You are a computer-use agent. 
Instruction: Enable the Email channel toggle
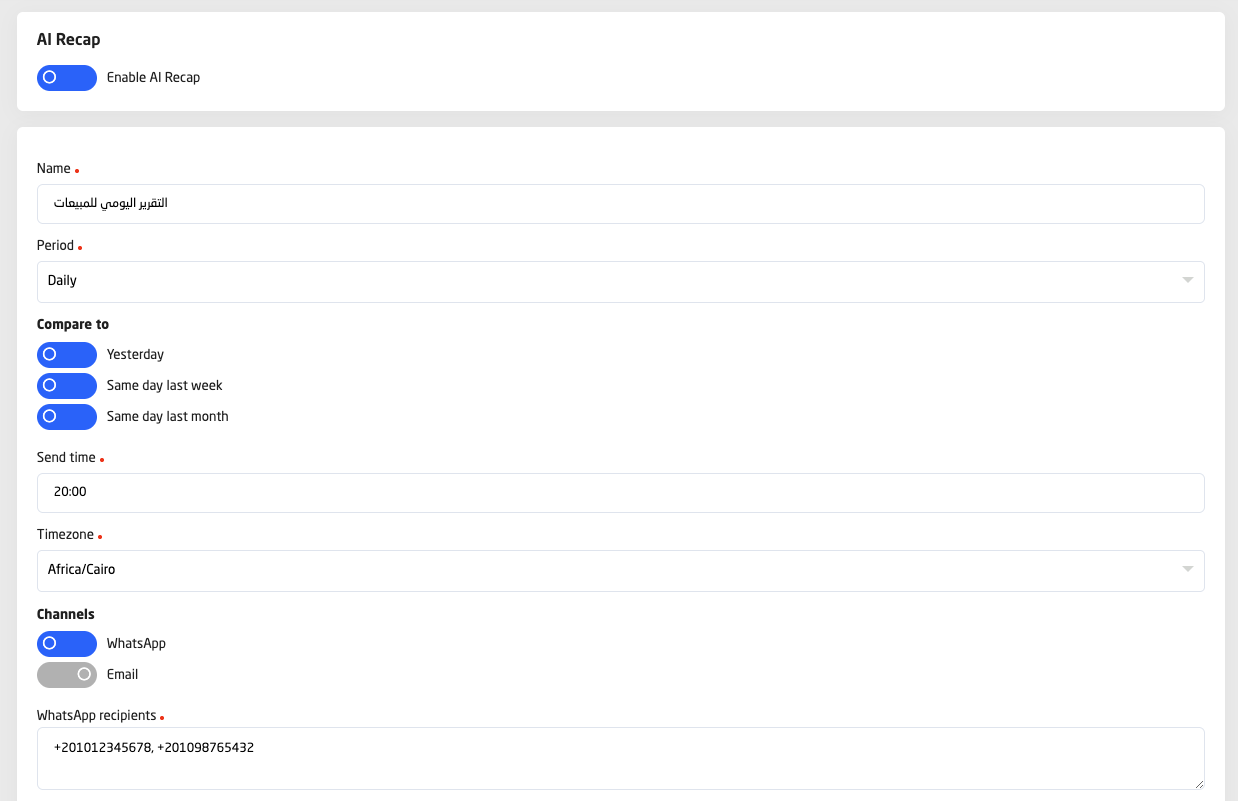[67, 675]
